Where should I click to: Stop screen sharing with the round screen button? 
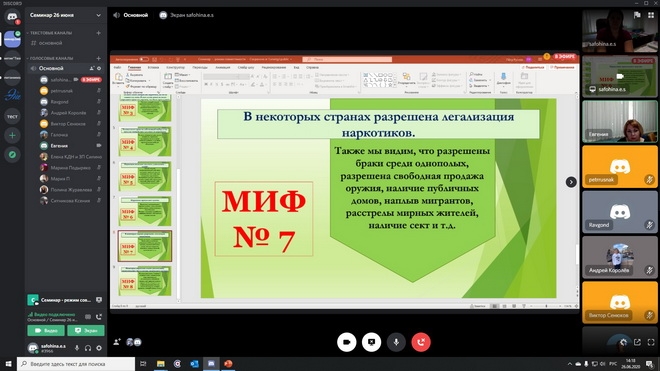click(371, 342)
